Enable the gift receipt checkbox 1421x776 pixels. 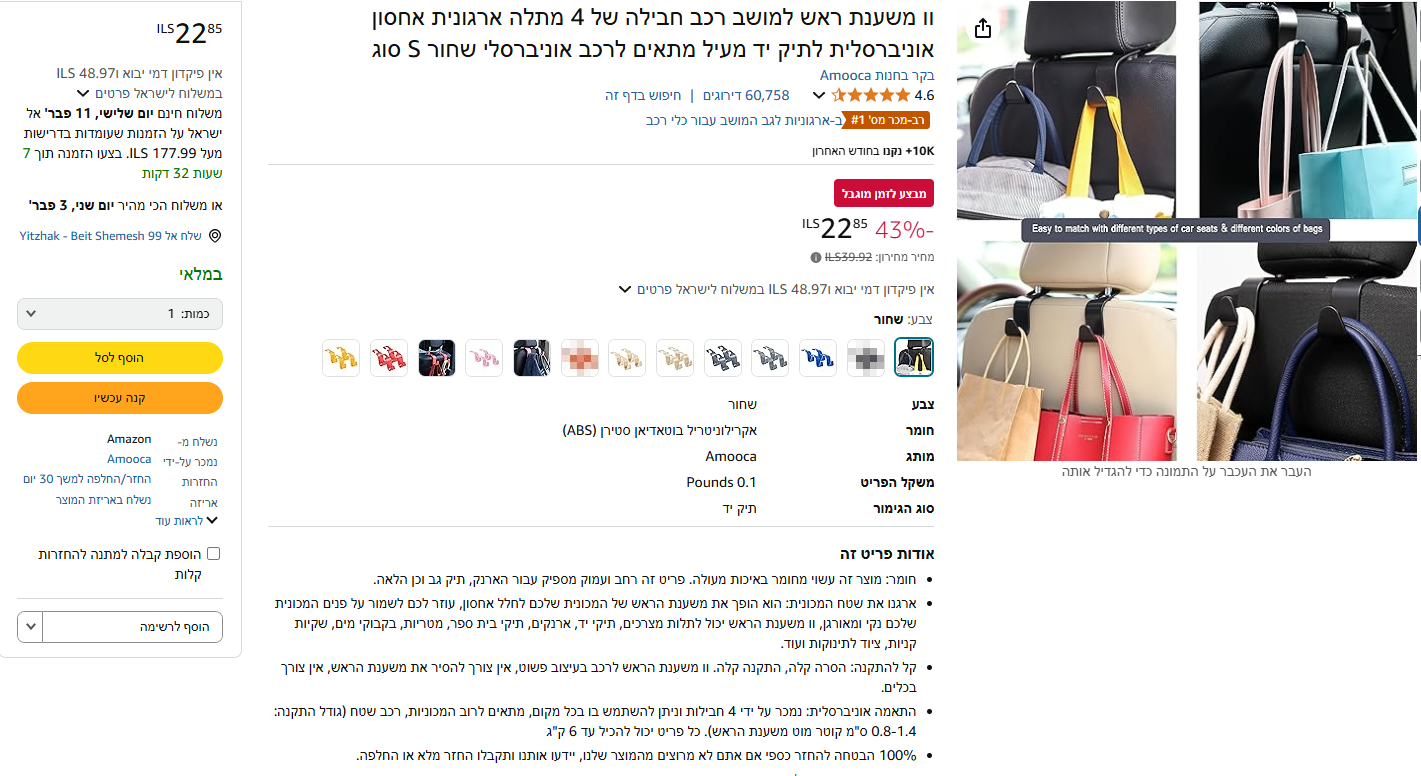coord(213,554)
